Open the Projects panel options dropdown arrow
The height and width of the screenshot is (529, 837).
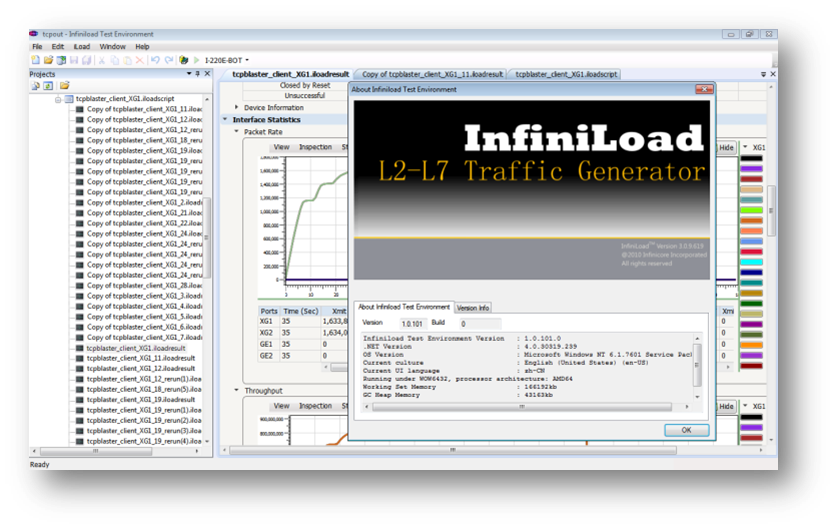tap(188, 74)
